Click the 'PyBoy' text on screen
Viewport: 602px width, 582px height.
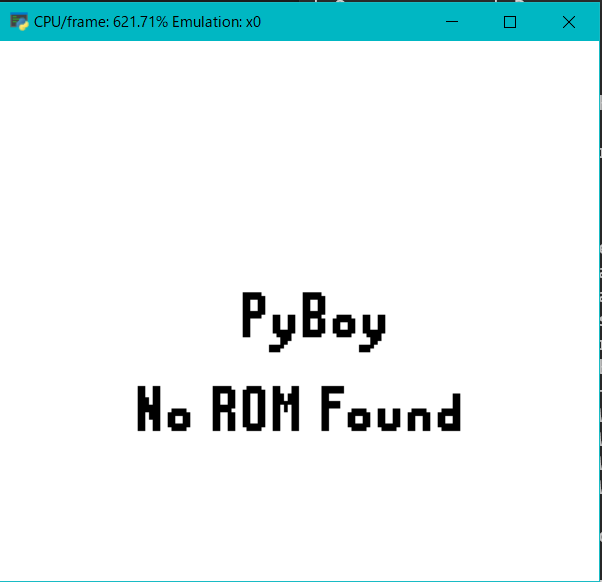tap(314, 322)
